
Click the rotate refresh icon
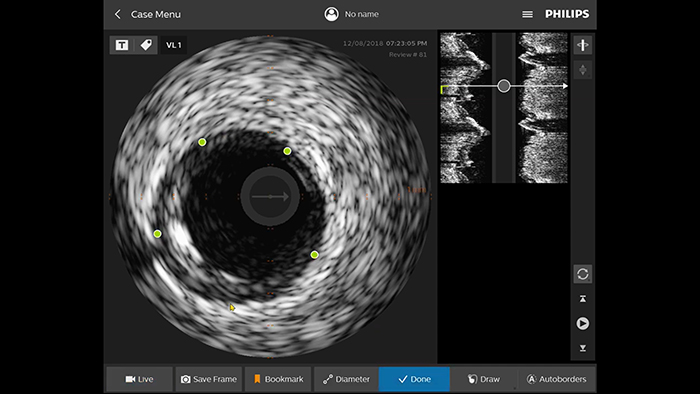coord(583,274)
